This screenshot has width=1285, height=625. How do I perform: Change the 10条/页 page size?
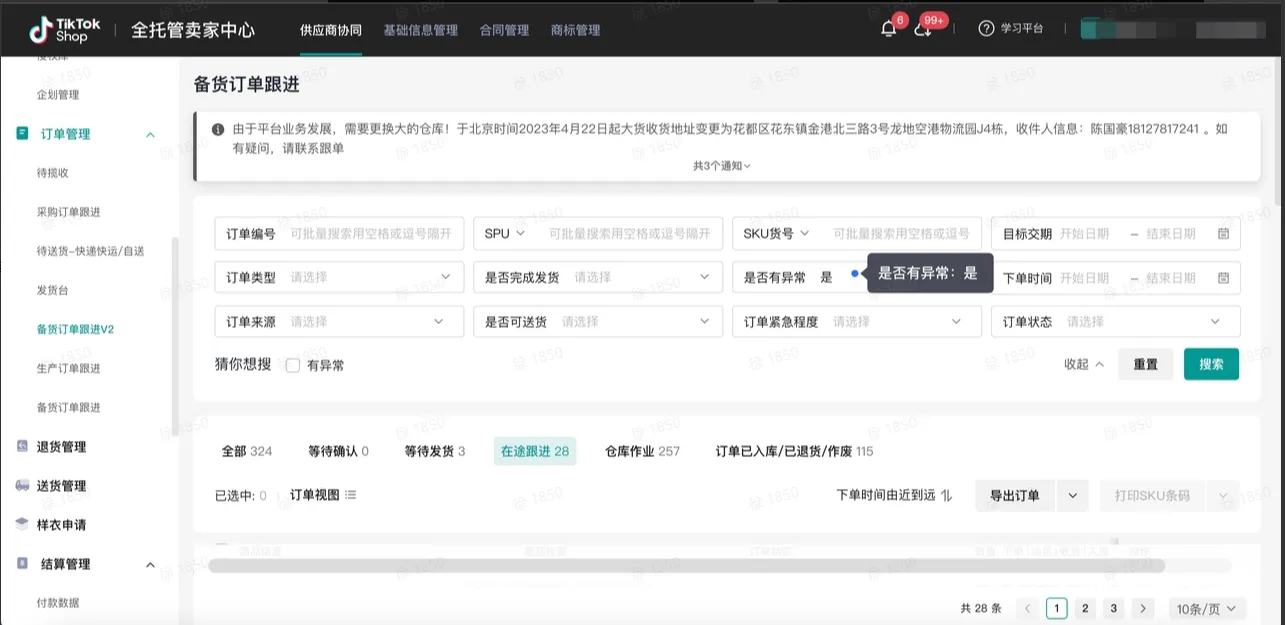pyautogui.click(x=1207, y=608)
